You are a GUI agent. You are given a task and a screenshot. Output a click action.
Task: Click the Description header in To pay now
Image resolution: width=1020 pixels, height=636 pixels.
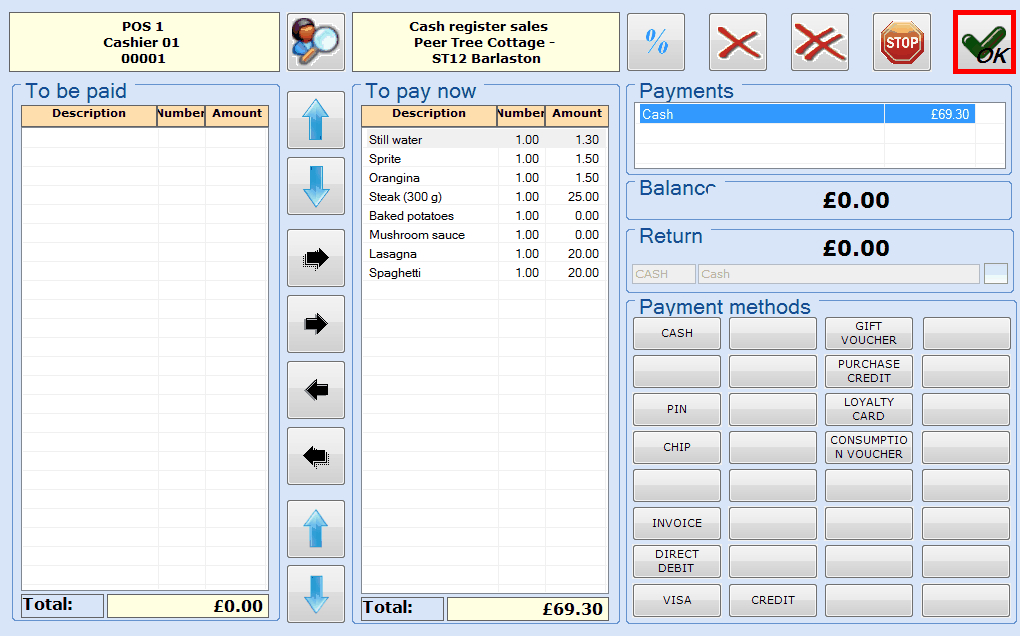coord(429,114)
